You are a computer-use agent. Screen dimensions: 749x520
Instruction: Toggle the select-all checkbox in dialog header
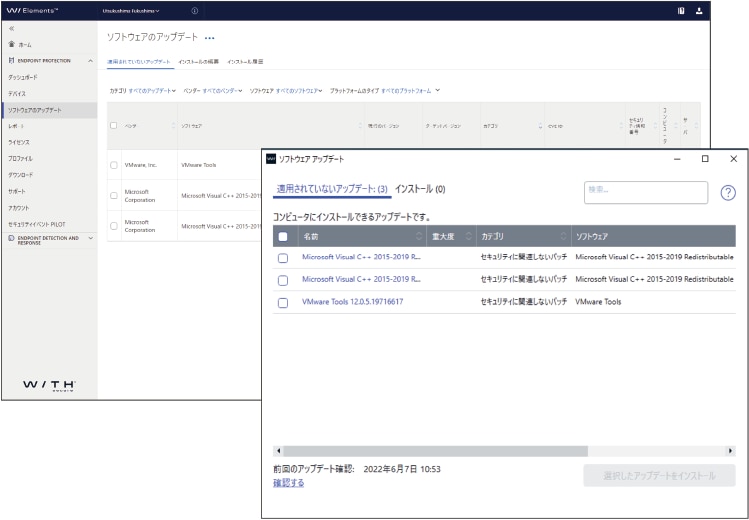(283, 237)
